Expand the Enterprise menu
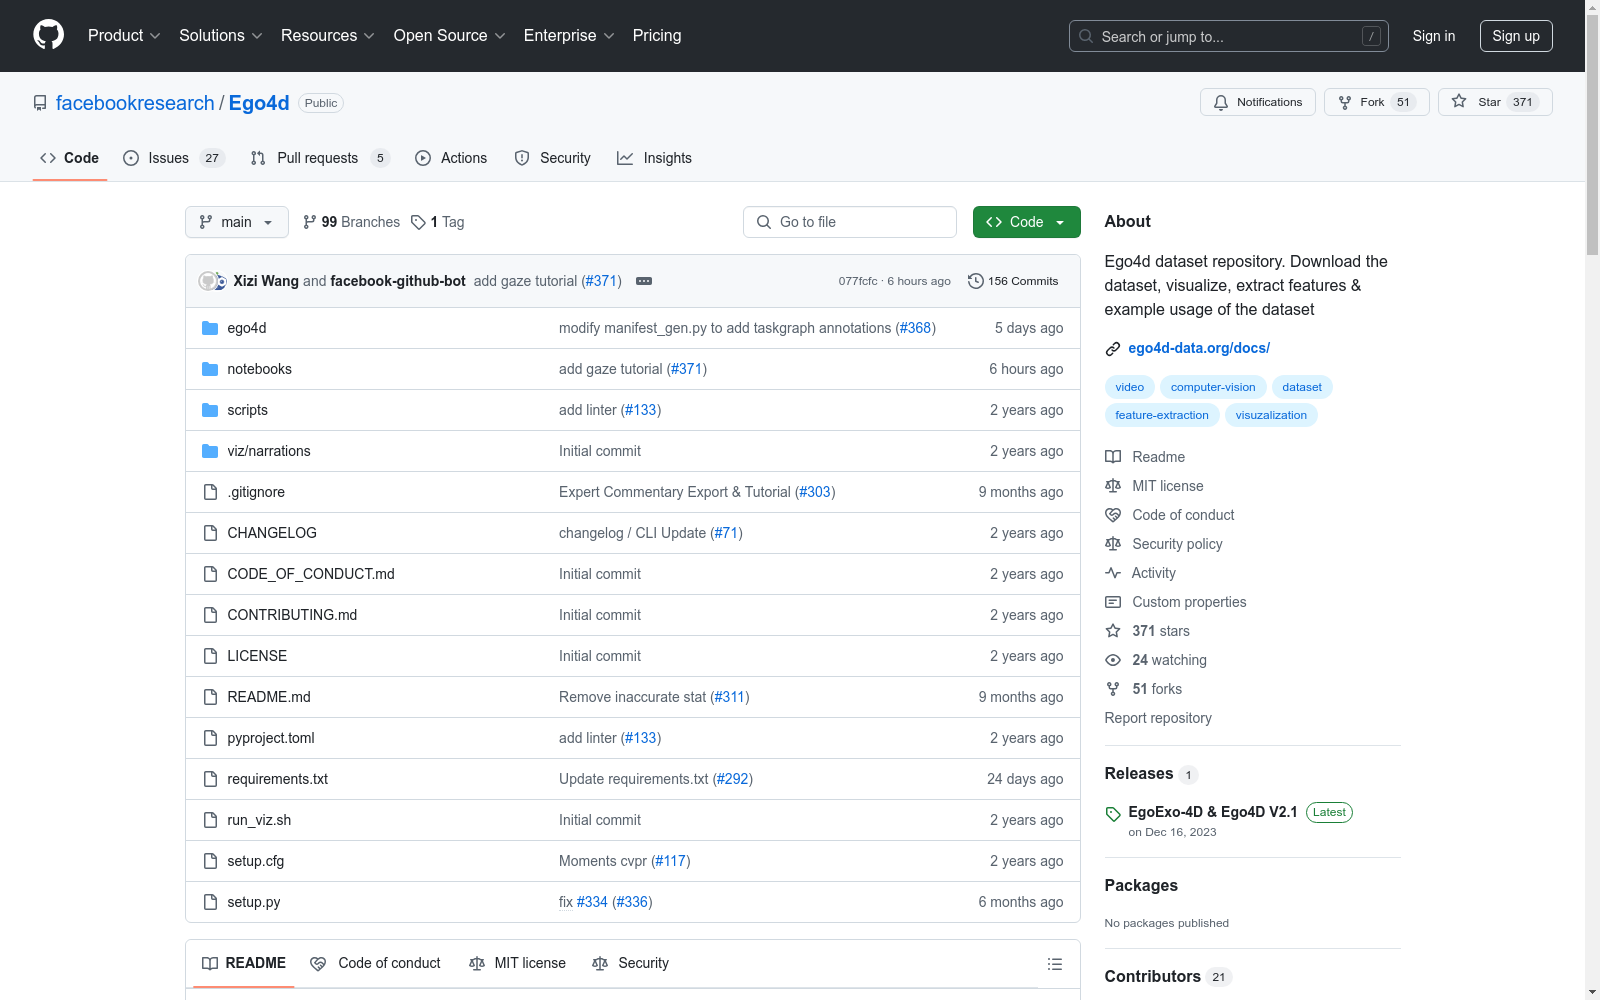Image resolution: width=1600 pixels, height=1000 pixels. pyautogui.click(x=569, y=35)
